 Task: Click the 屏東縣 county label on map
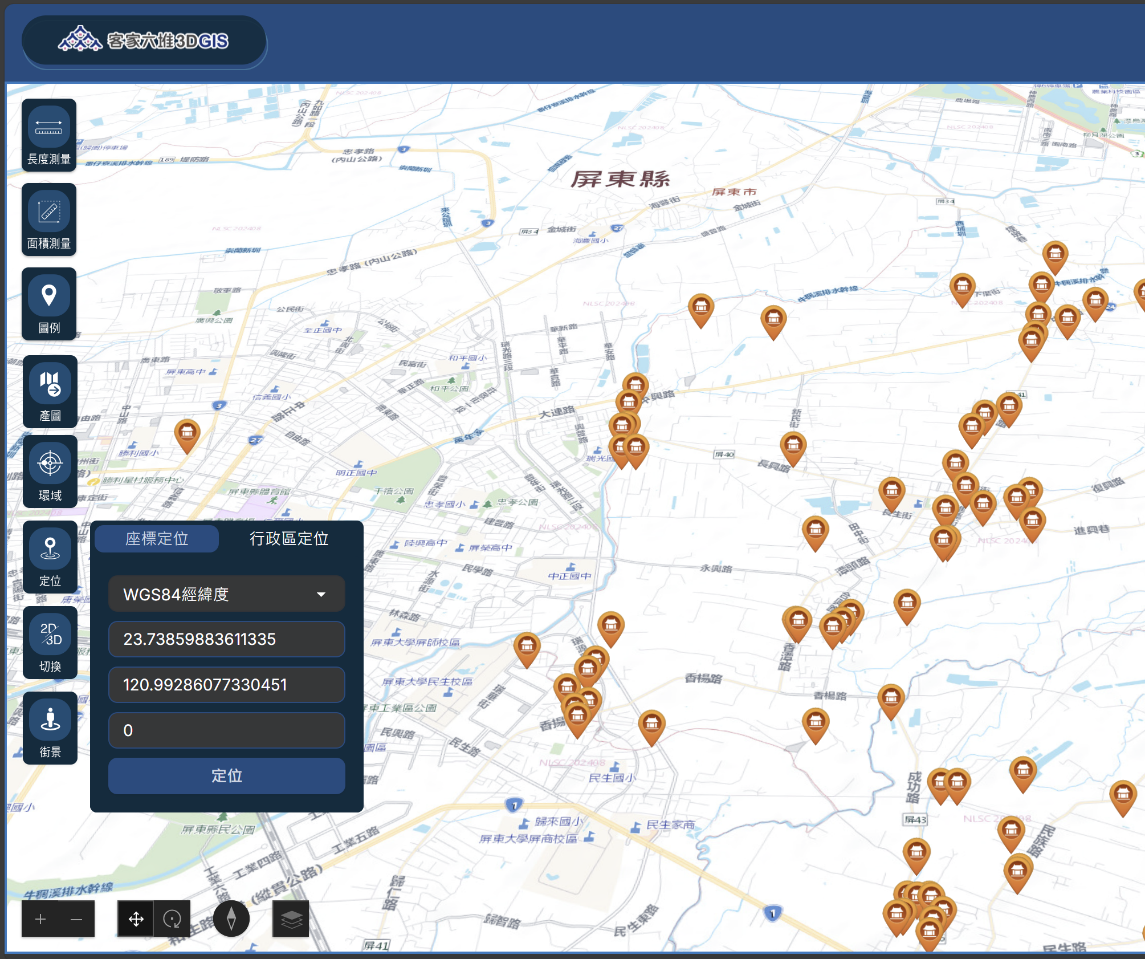pos(620,179)
